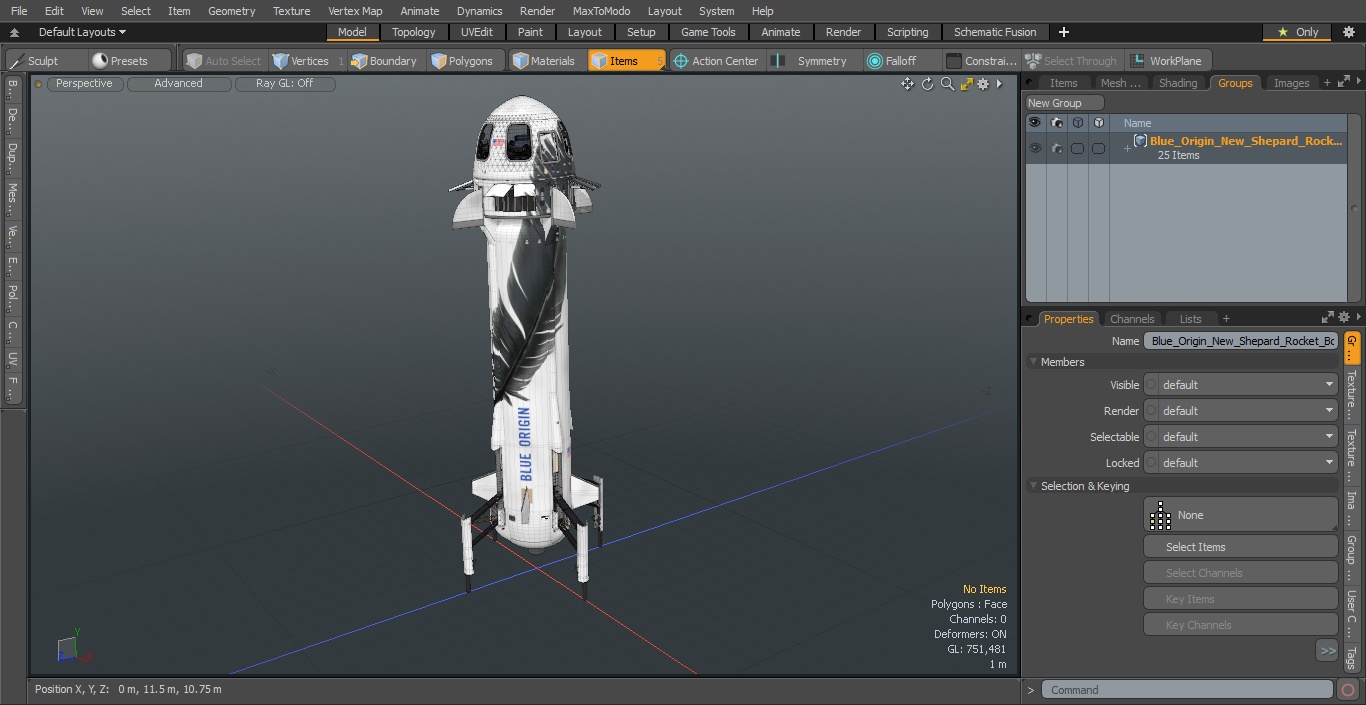Open the Lists tab
1366x705 pixels.
(1190, 319)
